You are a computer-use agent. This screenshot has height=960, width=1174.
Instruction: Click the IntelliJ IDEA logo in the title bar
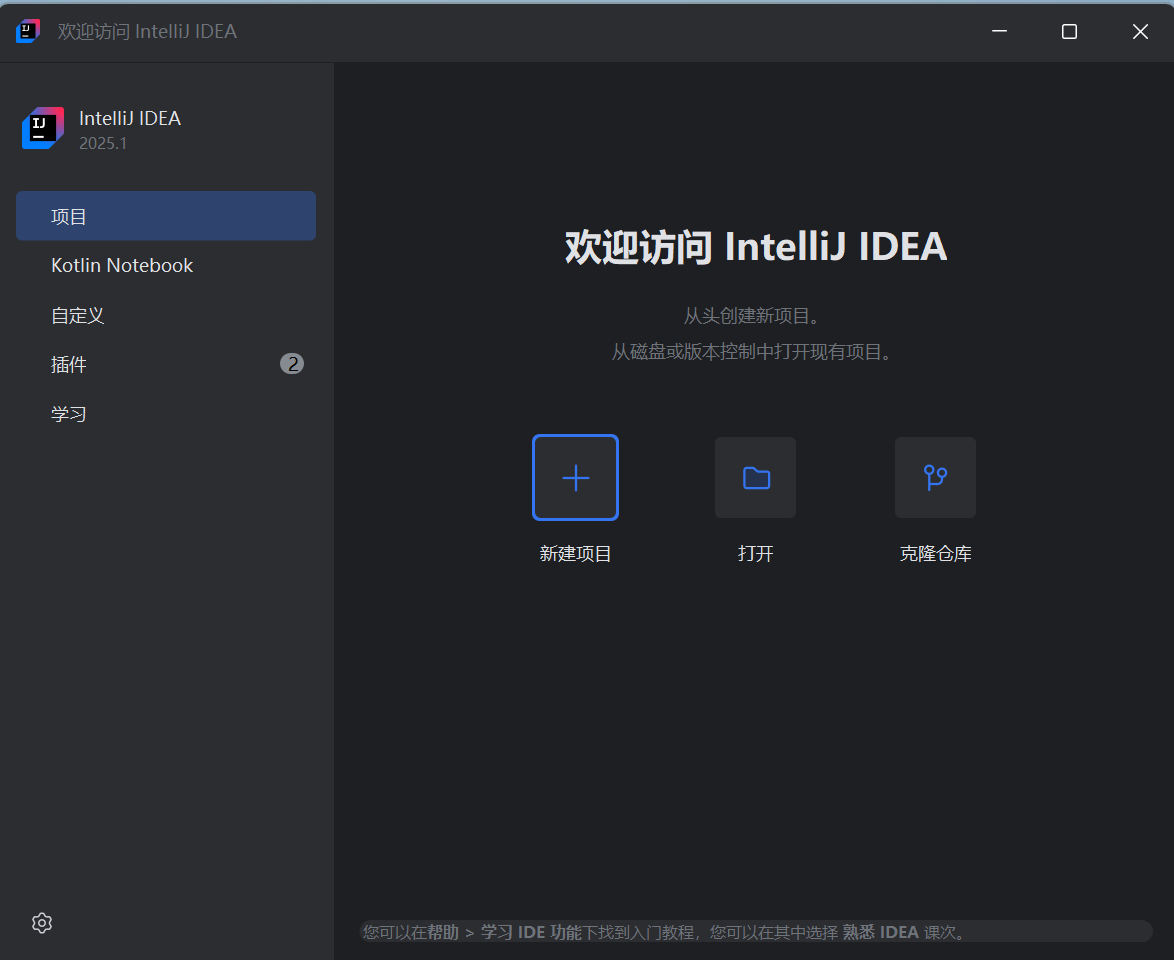click(x=28, y=31)
